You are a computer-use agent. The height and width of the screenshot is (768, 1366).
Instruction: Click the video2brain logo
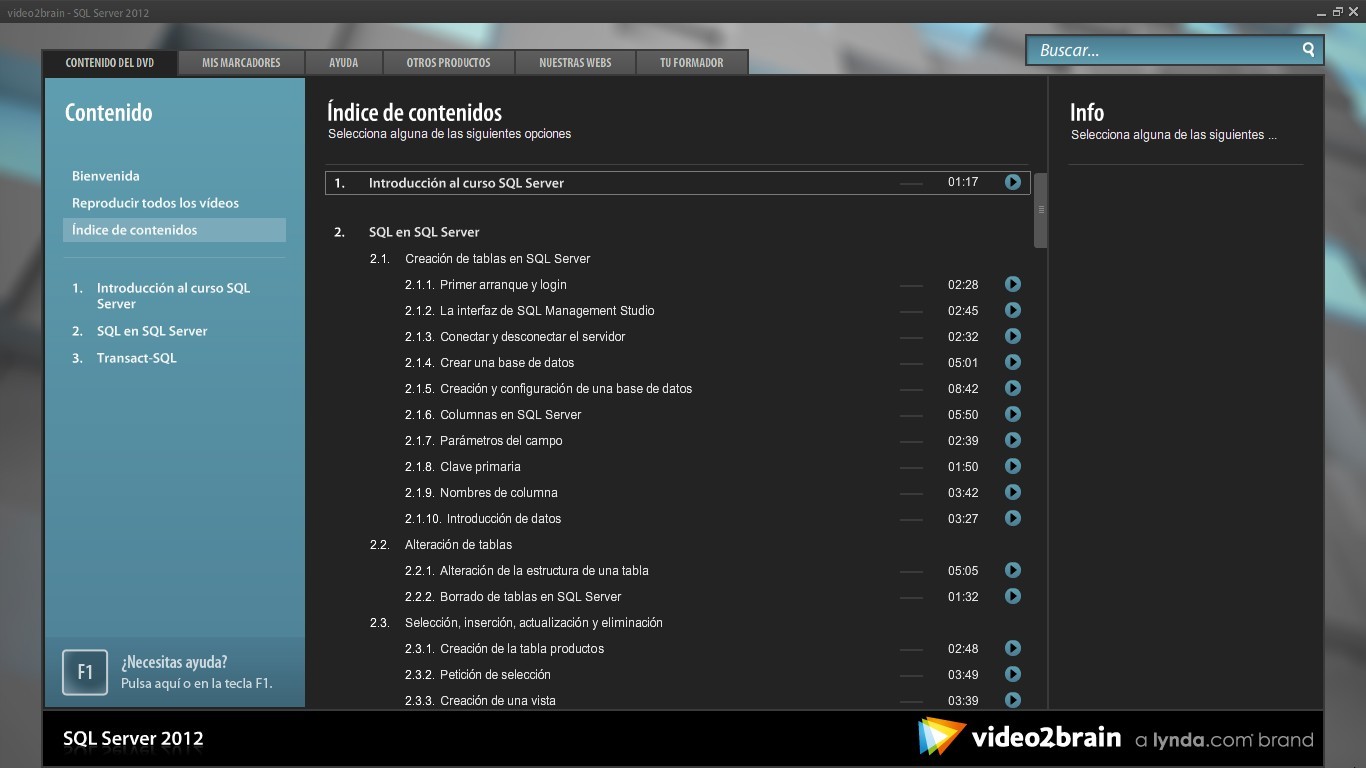tap(1019, 738)
